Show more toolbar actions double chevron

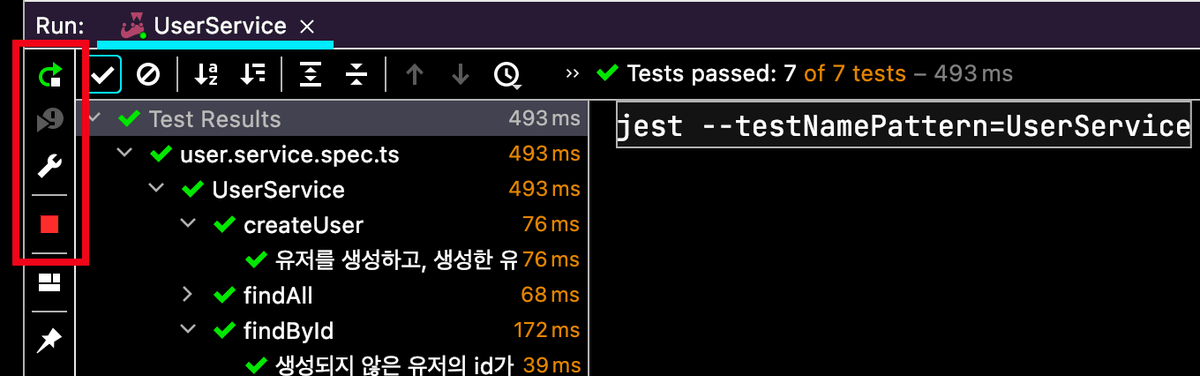click(572, 73)
